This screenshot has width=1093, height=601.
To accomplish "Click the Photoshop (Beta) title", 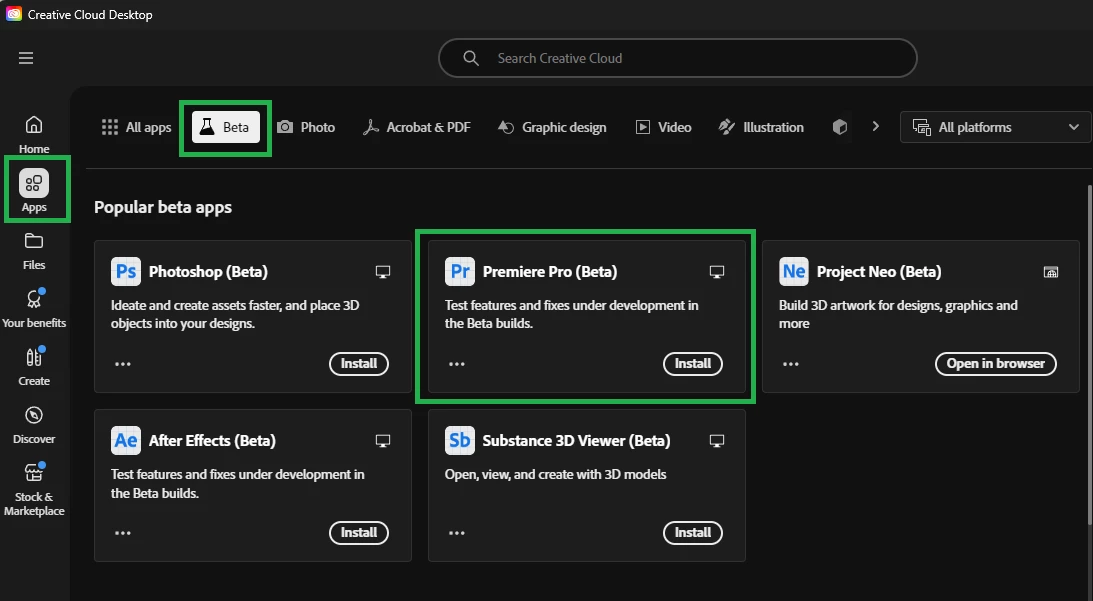I will click(x=208, y=272).
